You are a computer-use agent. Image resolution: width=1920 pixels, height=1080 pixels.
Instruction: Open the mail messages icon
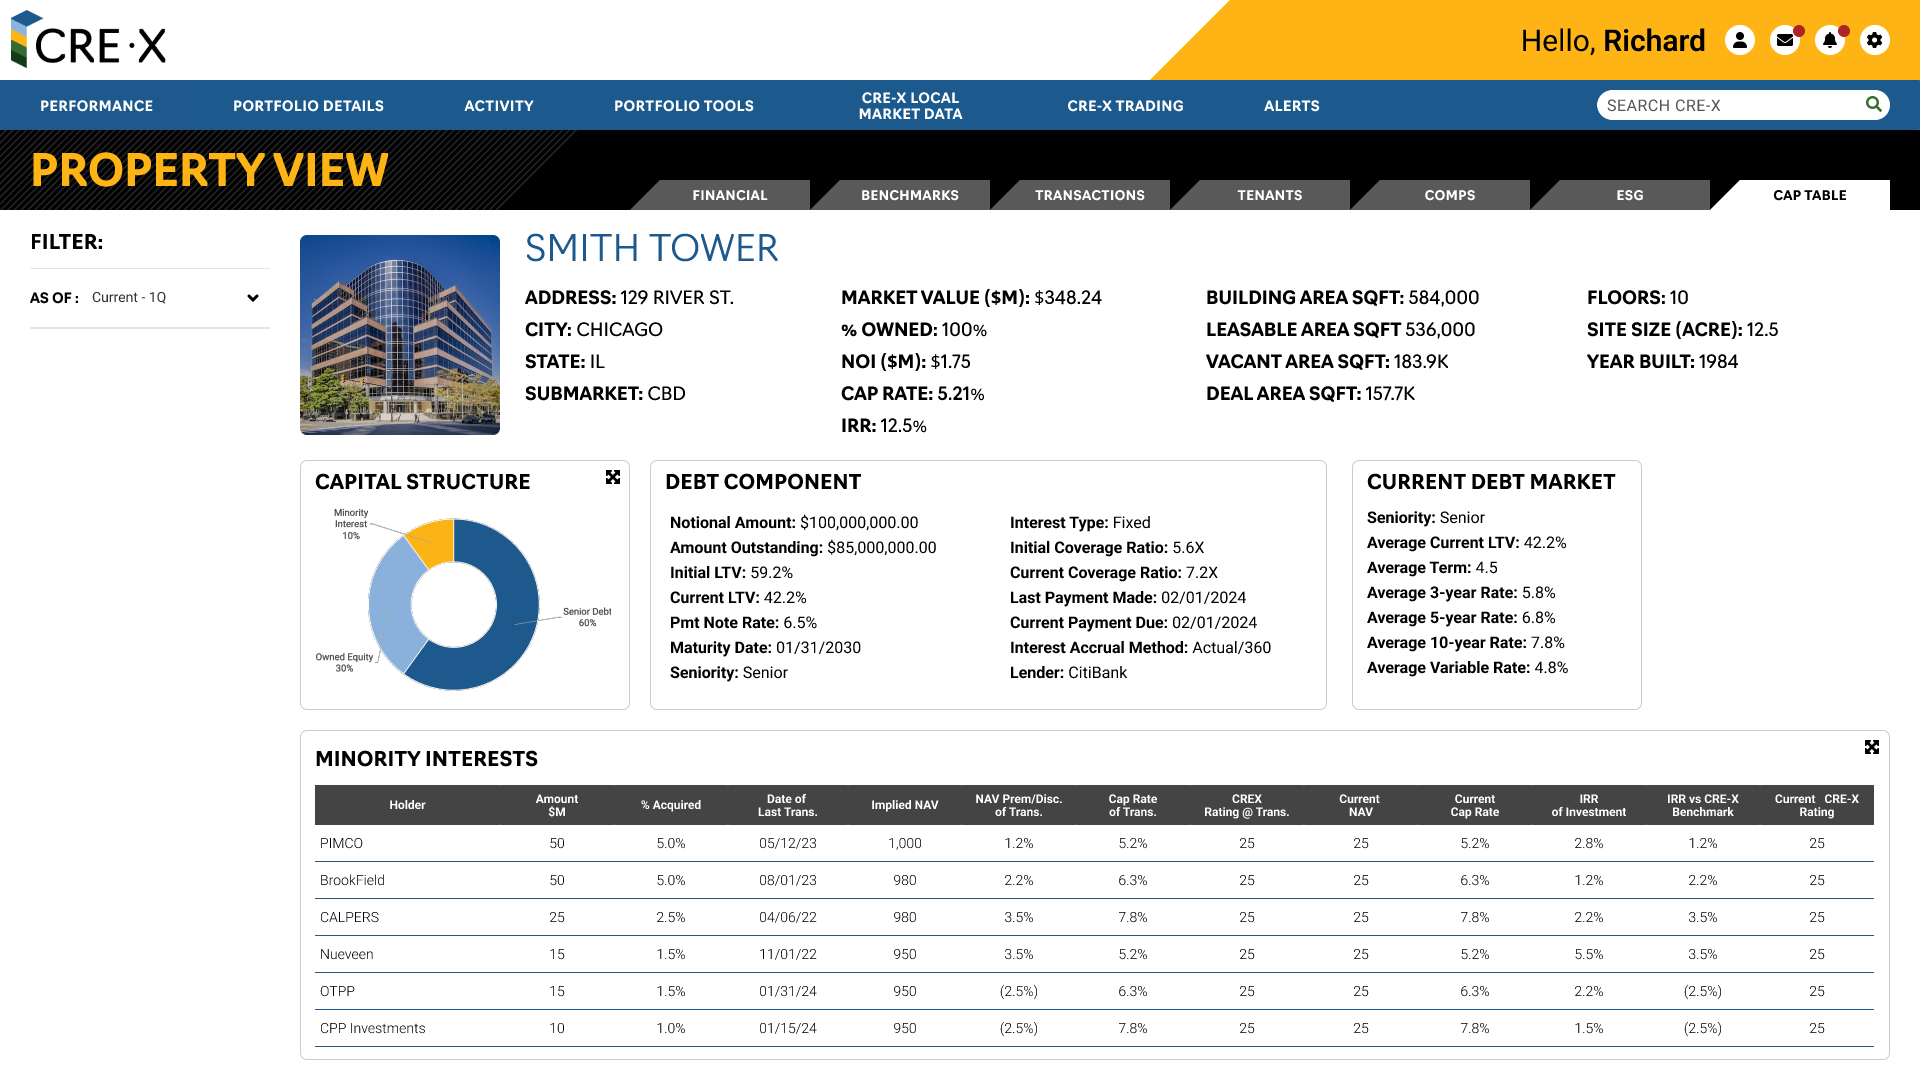(1785, 40)
